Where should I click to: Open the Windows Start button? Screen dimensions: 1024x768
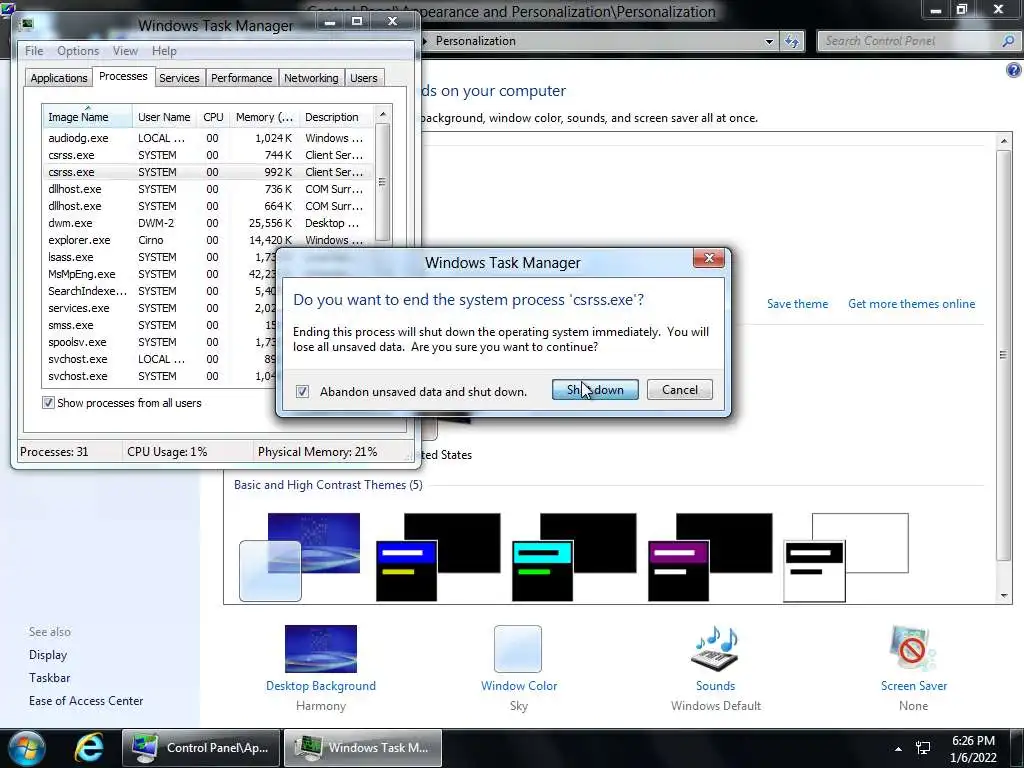27,748
